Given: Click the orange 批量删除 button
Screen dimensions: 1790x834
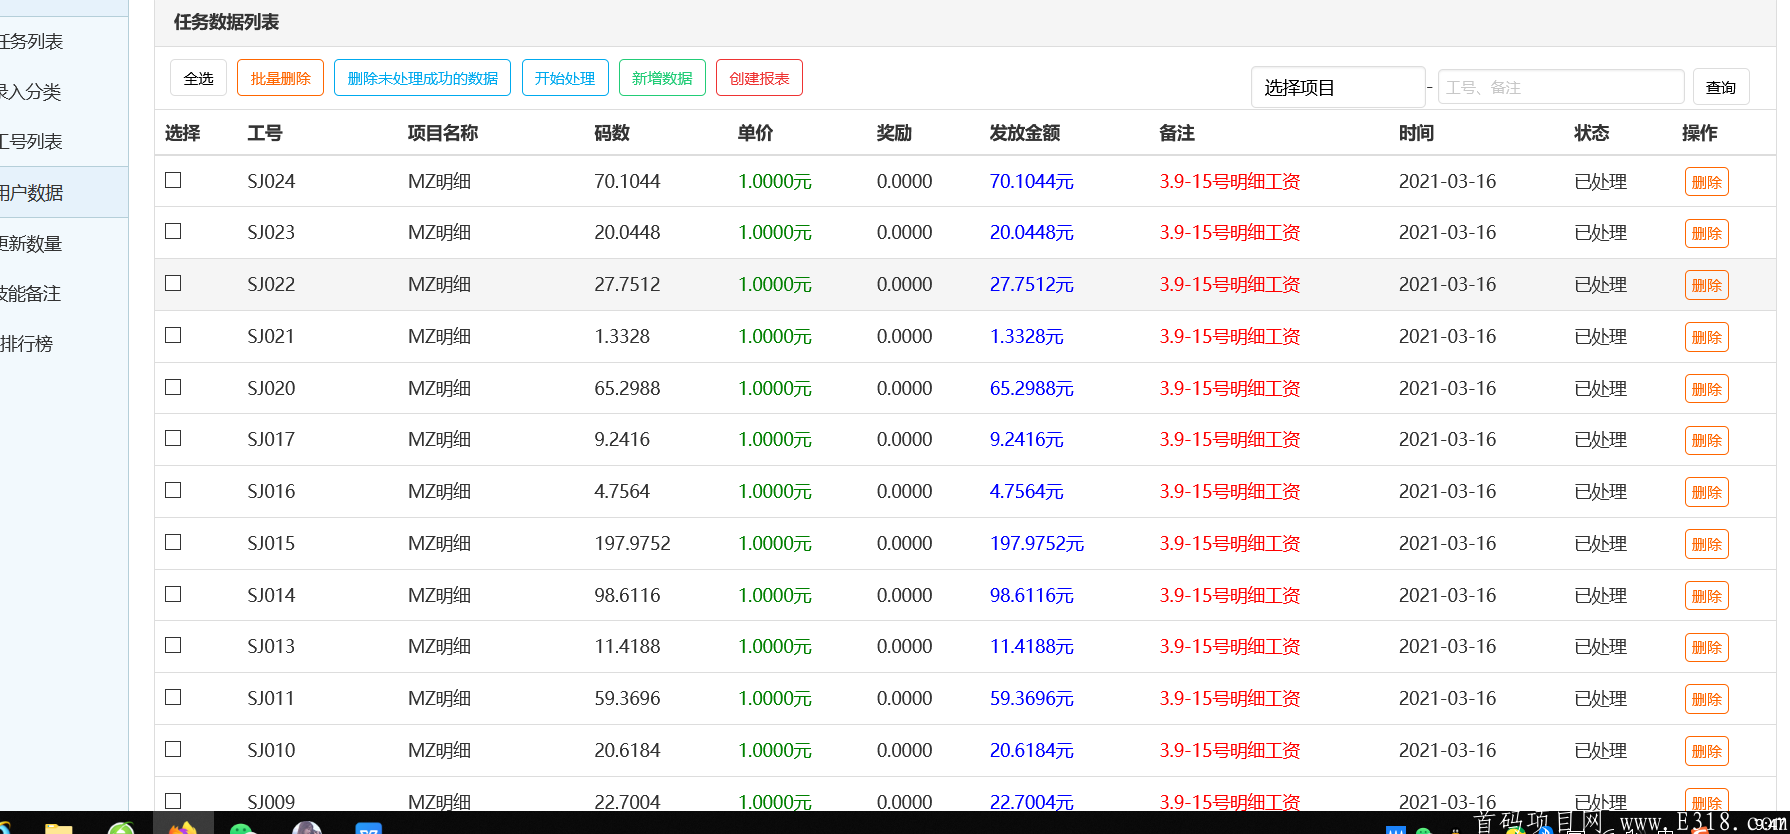Looking at the screenshot, I should pyautogui.click(x=280, y=78).
